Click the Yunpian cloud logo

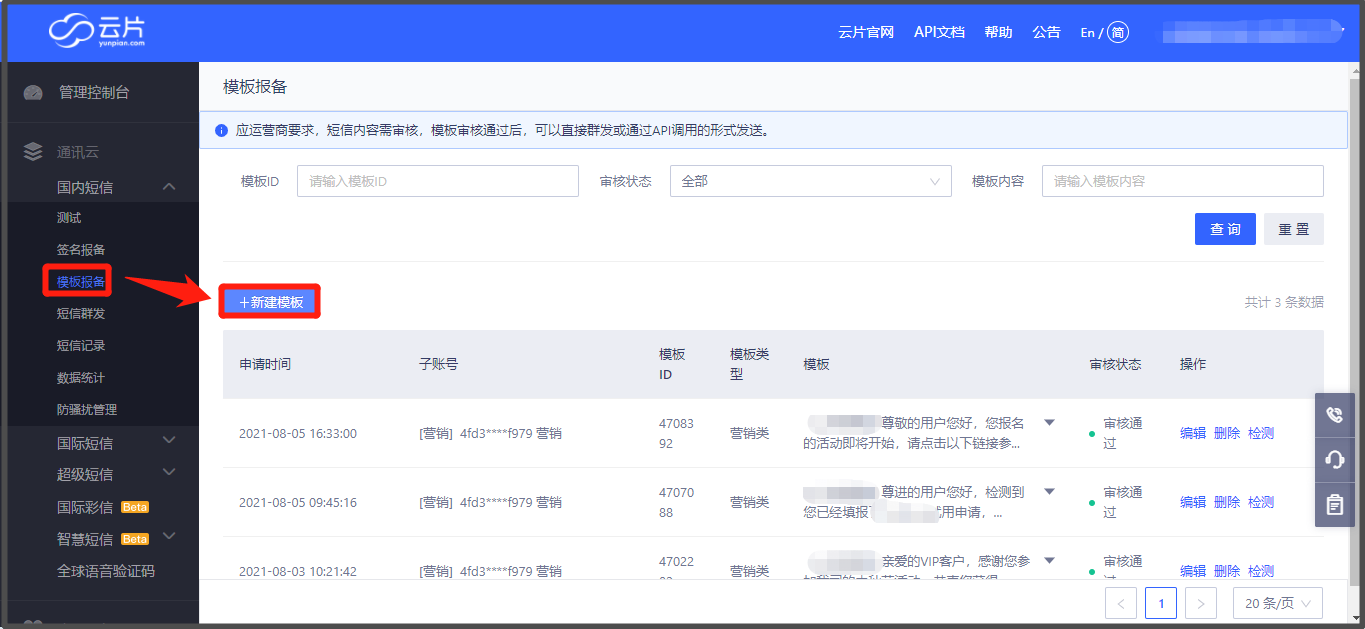97,31
